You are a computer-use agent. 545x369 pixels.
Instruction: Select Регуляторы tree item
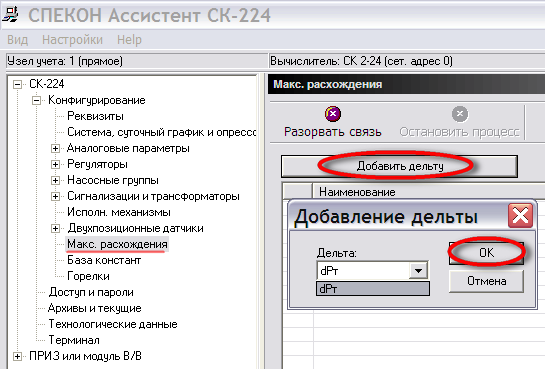(x=97, y=164)
